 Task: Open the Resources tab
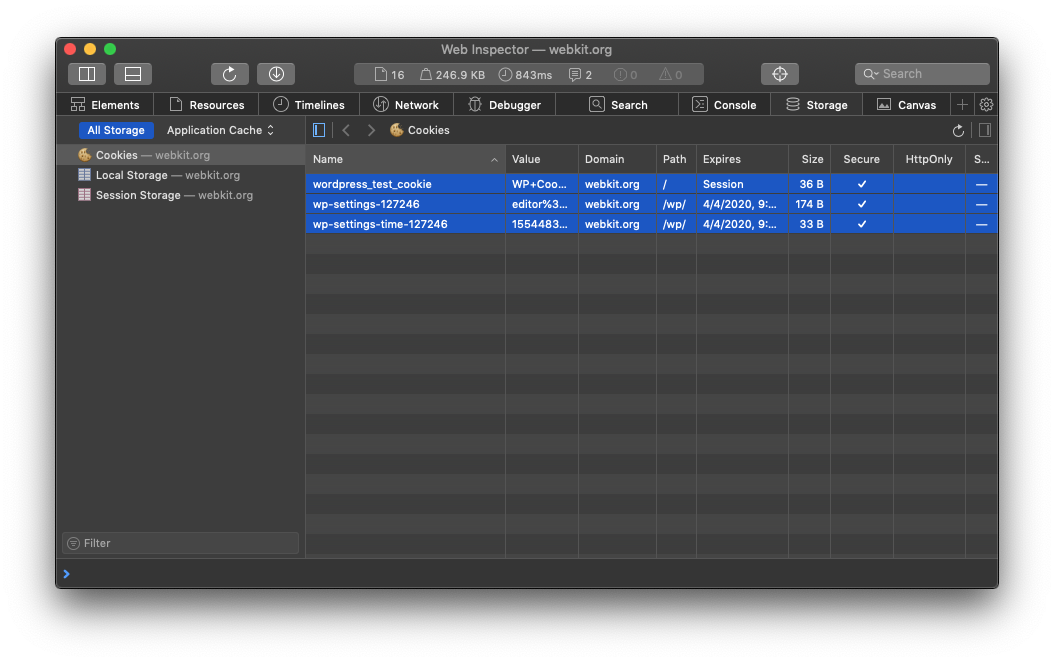pos(206,105)
